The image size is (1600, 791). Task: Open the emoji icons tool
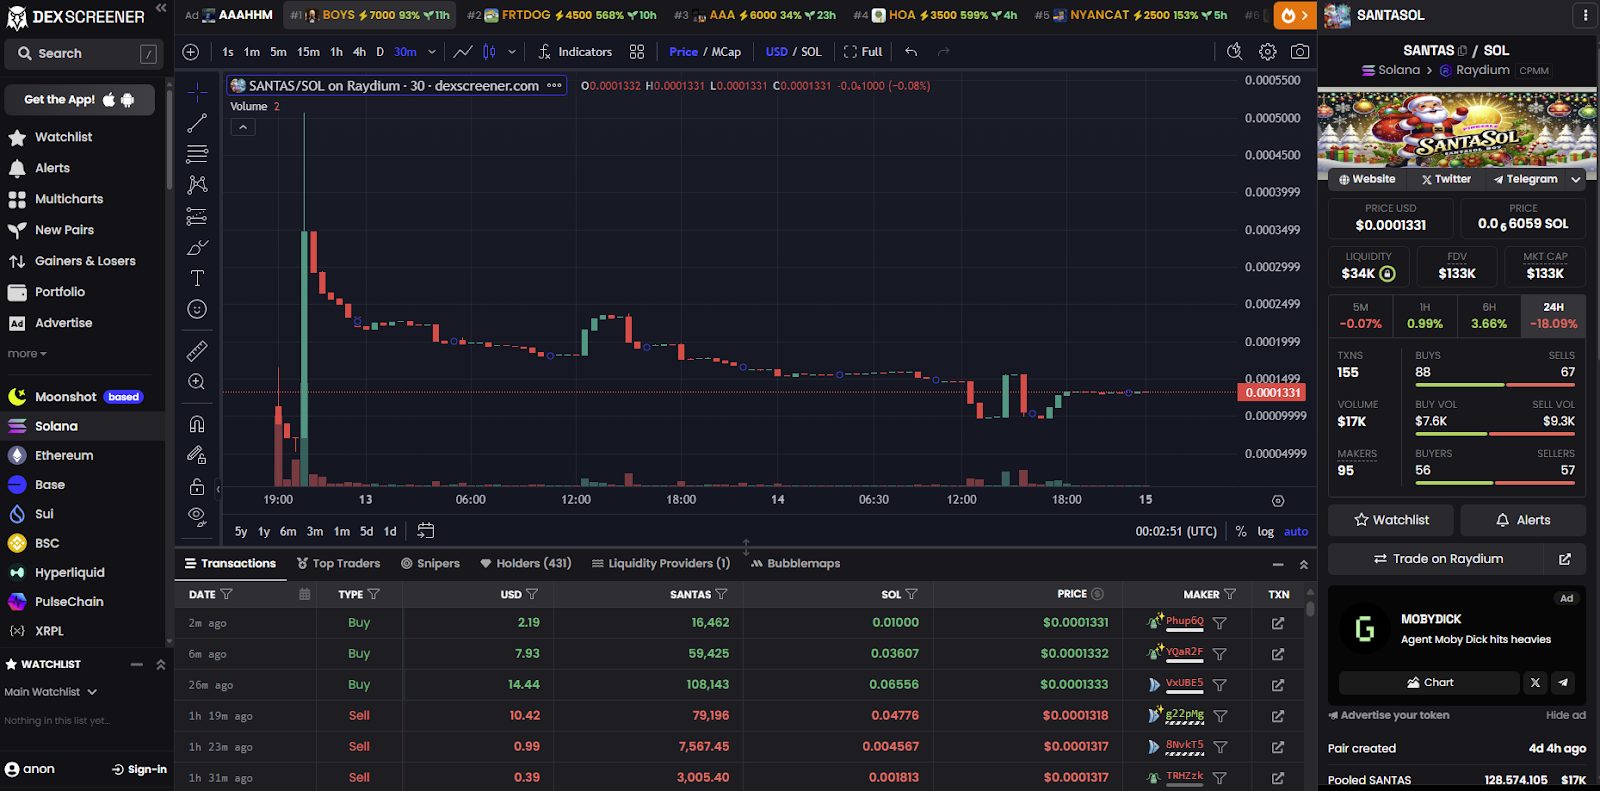click(x=197, y=309)
